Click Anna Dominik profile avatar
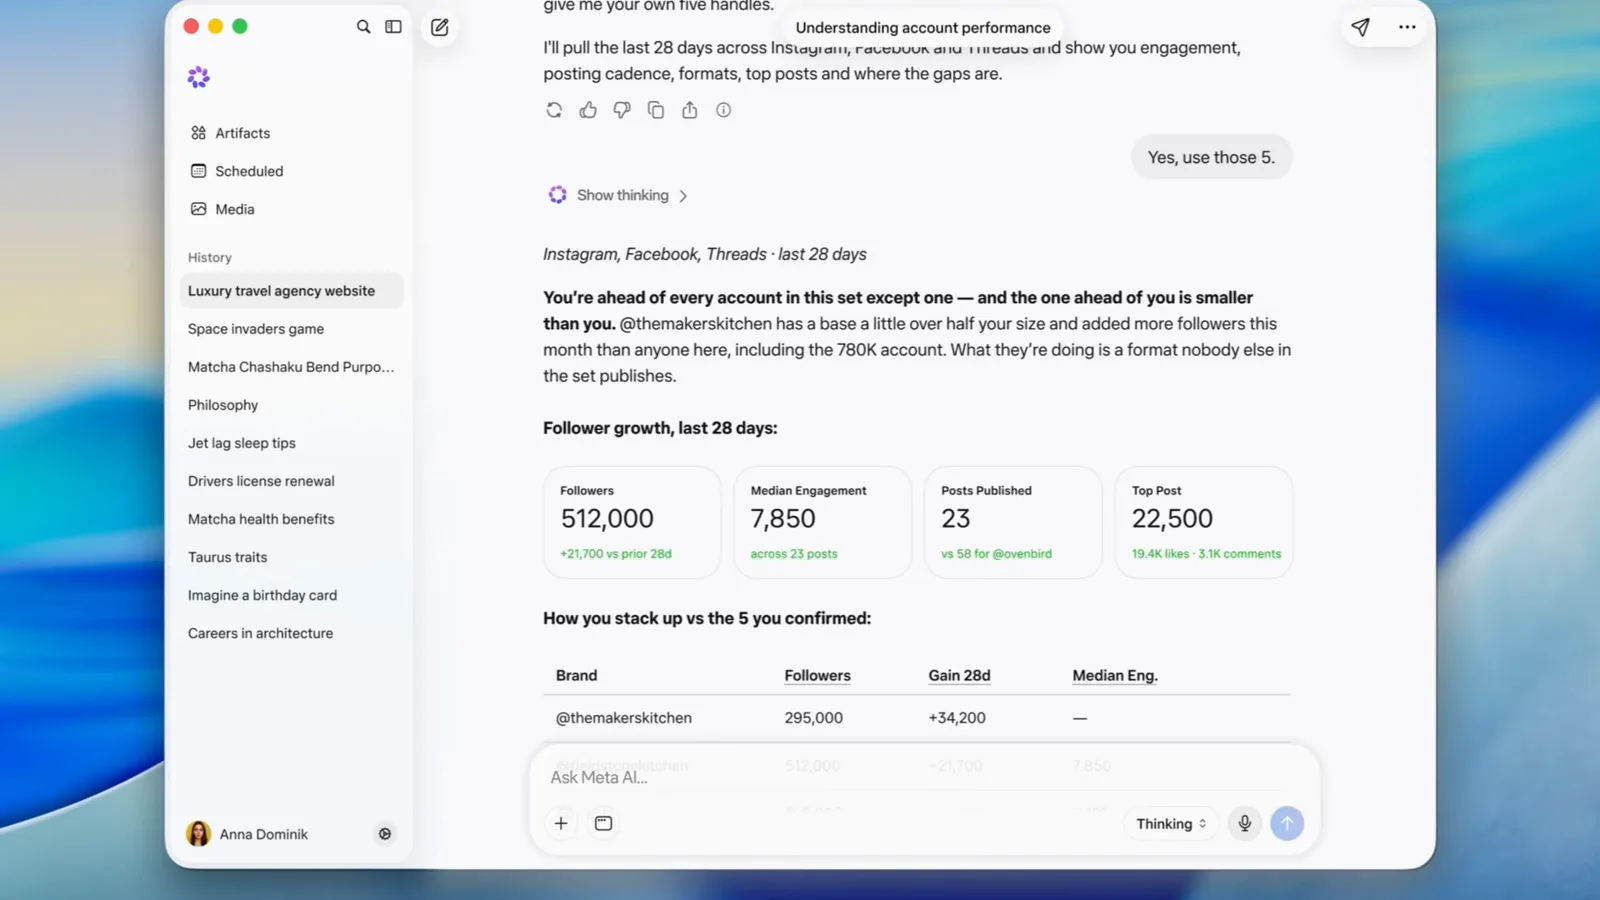This screenshot has height=900, width=1600. pos(199,834)
